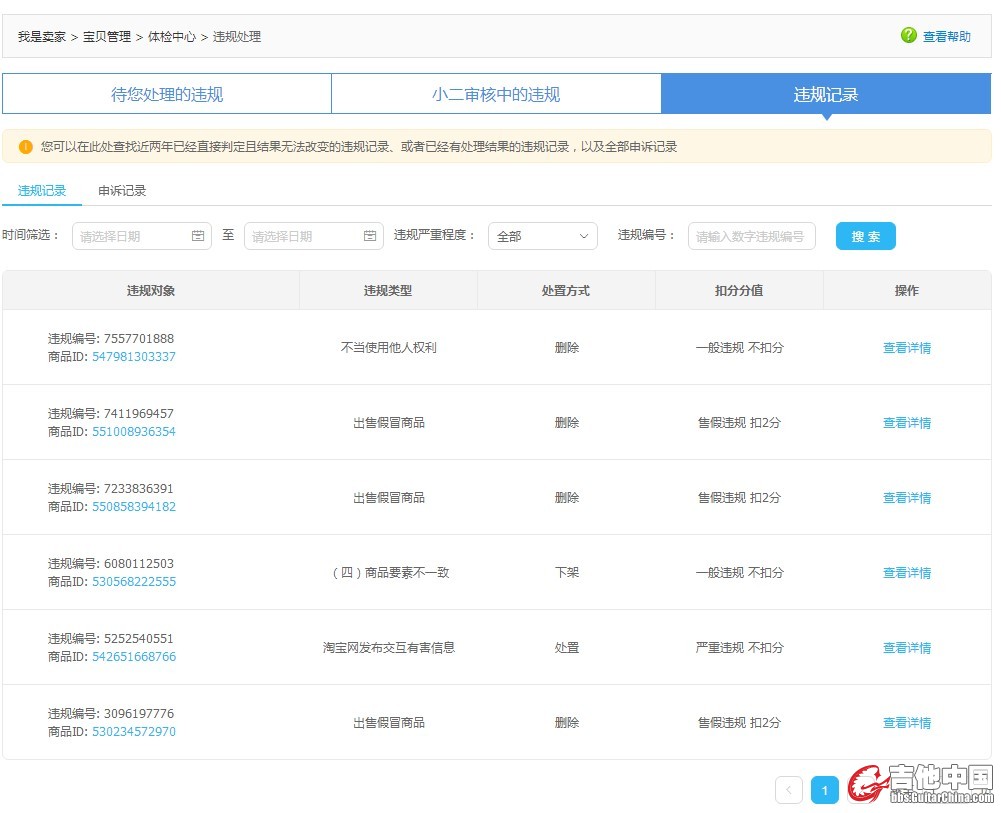Open product ID 542651668766 link

click(133, 657)
